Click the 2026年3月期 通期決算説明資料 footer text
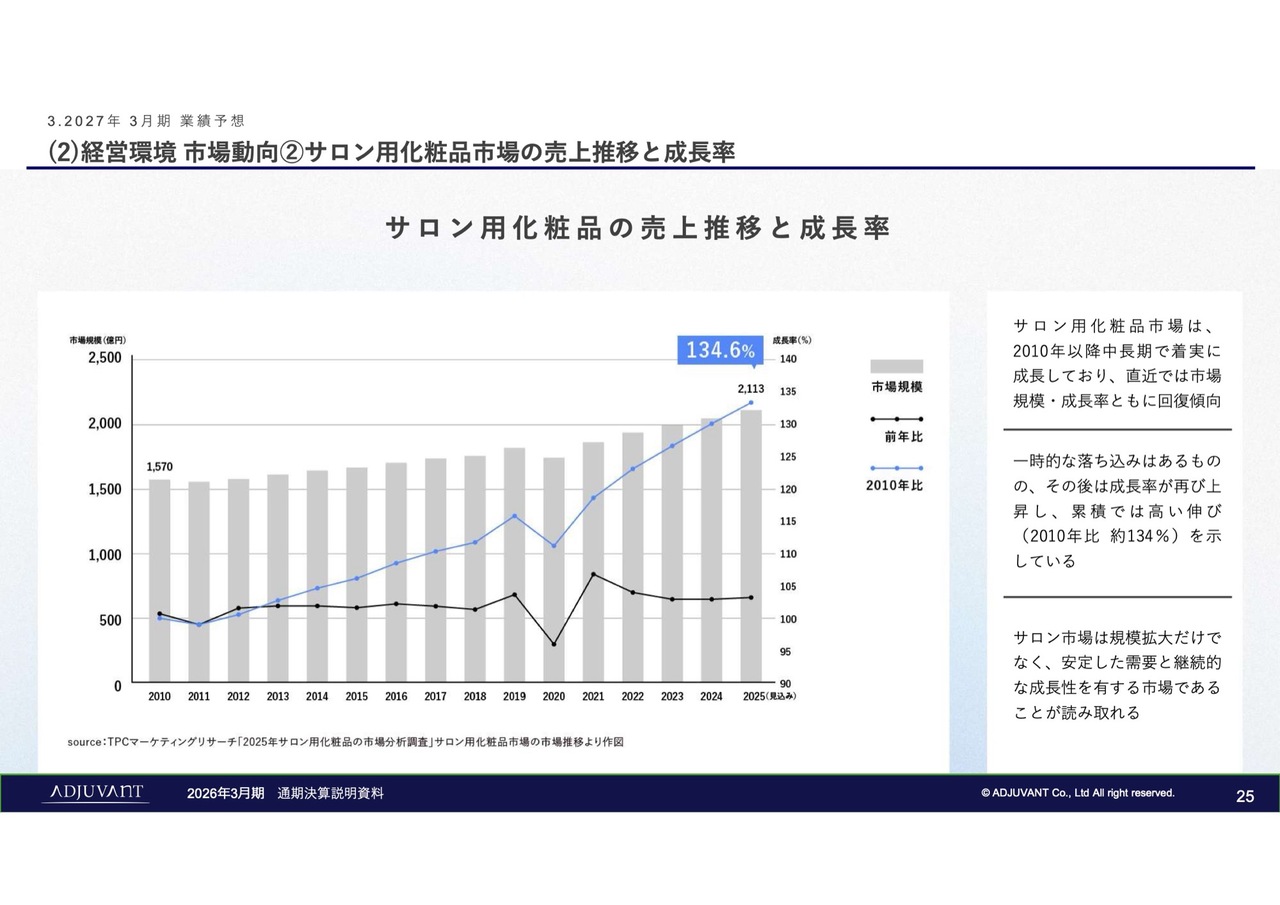This screenshot has width=1280, height=905. pyautogui.click(x=285, y=793)
